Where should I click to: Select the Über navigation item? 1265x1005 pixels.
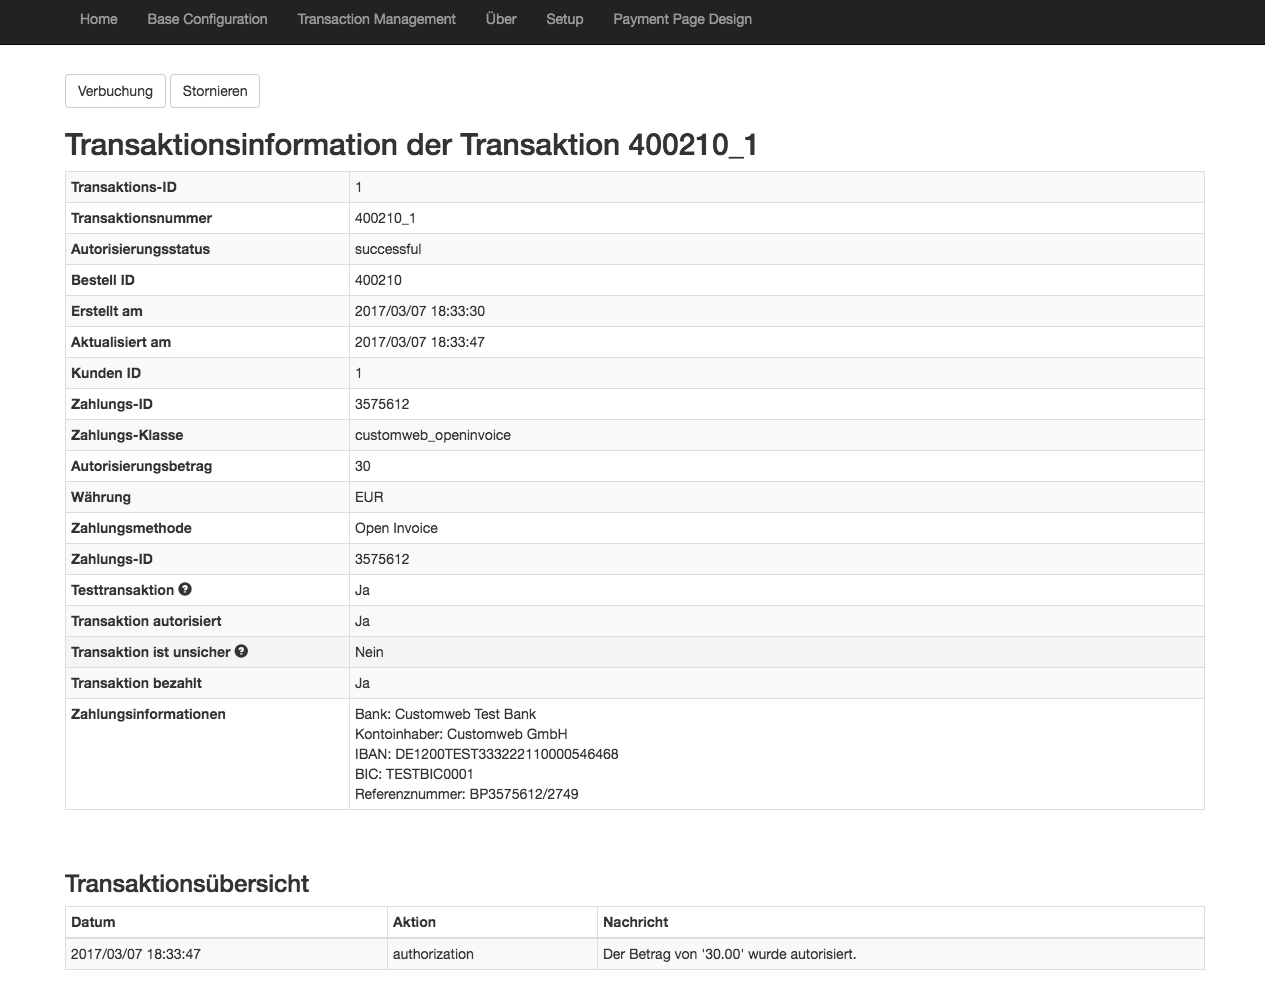(501, 19)
